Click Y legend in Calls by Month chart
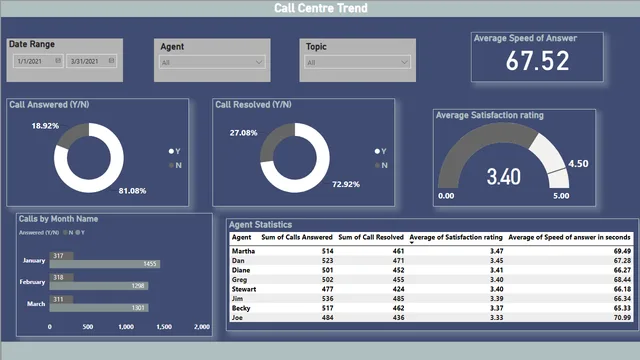 click(80, 233)
